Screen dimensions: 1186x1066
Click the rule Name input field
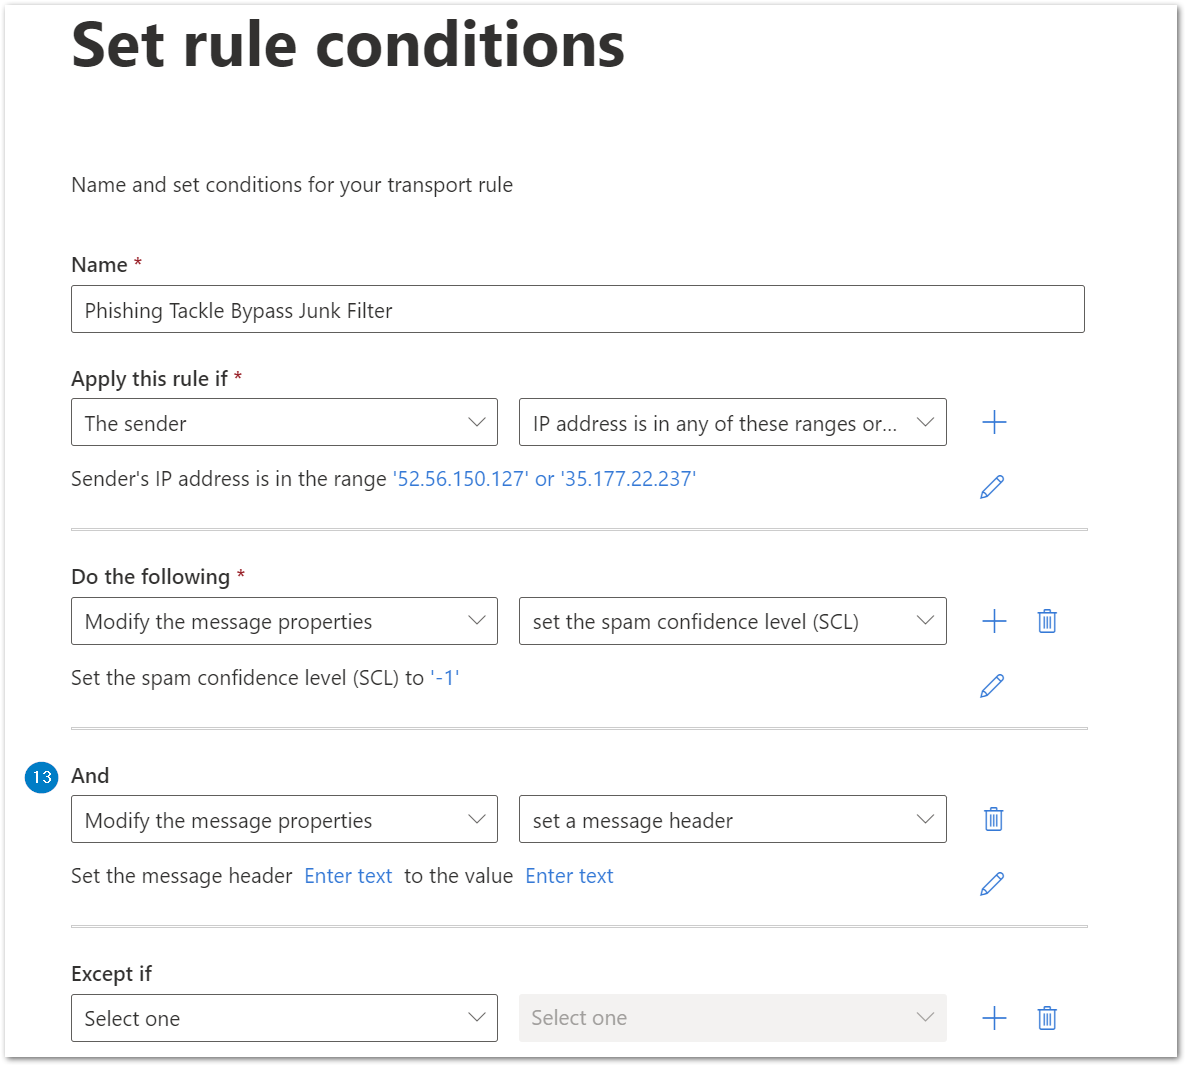tap(578, 309)
